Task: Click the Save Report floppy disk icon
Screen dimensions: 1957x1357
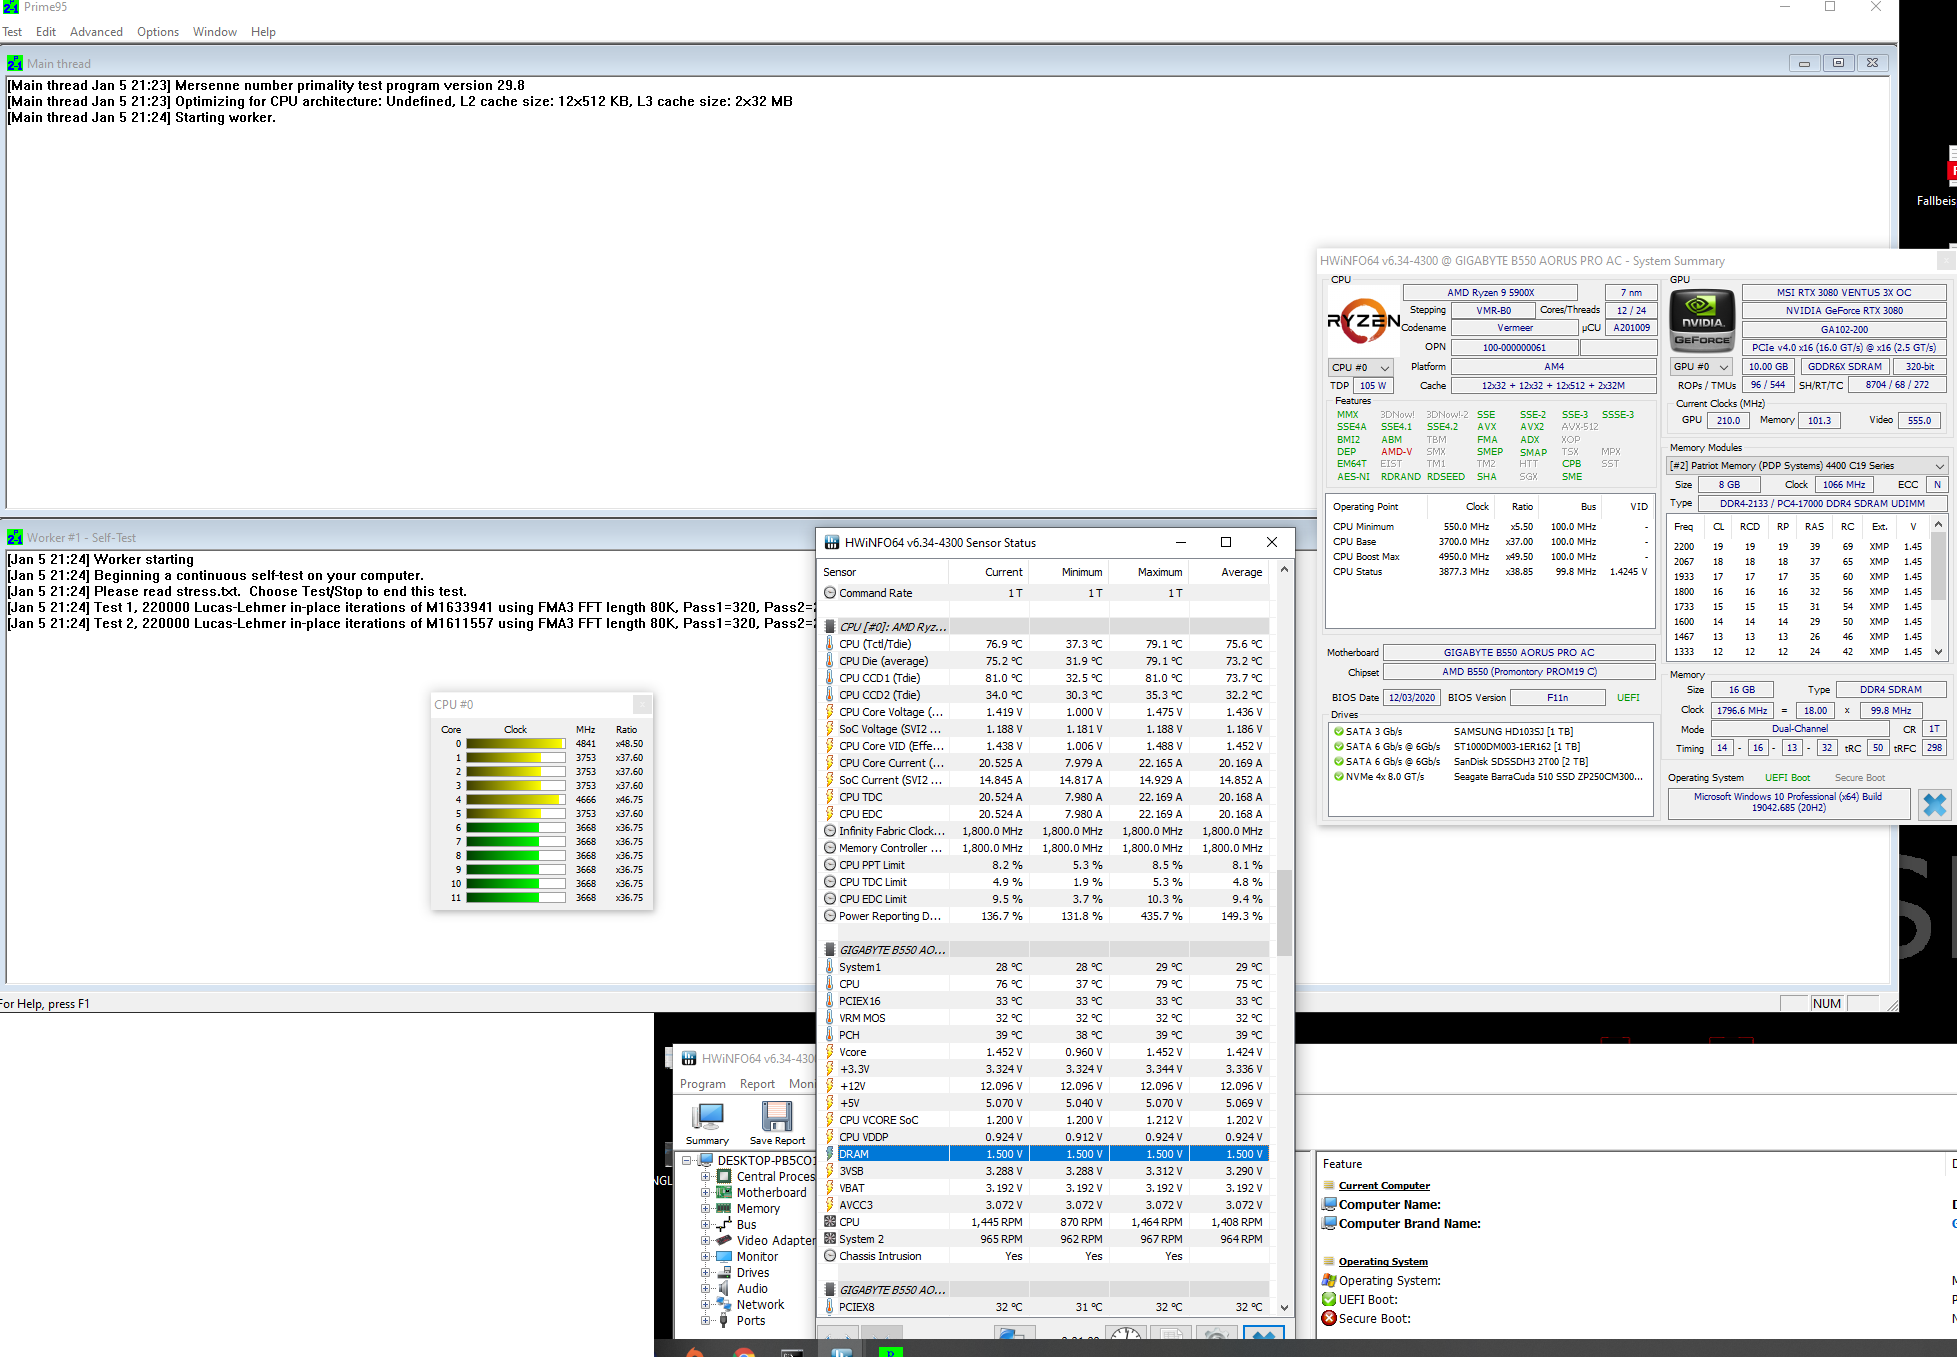Action: click(x=777, y=1116)
